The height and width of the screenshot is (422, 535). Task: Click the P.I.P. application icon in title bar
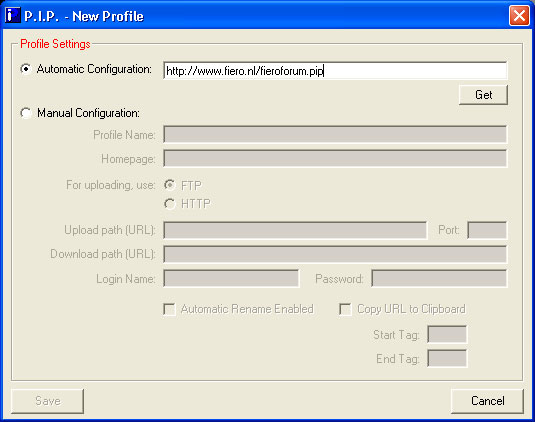(x=13, y=15)
